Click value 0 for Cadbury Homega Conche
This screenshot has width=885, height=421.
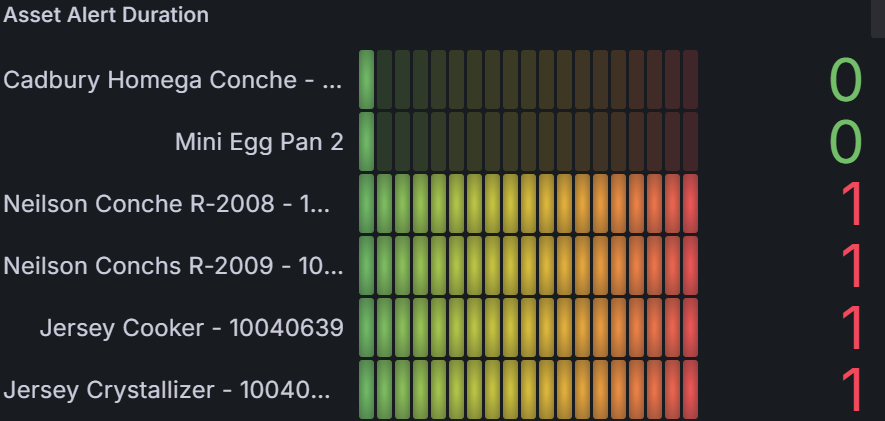click(x=845, y=80)
